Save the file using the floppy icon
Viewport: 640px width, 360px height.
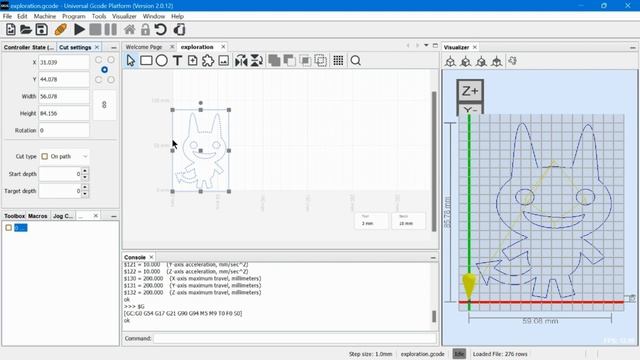[41, 29]
